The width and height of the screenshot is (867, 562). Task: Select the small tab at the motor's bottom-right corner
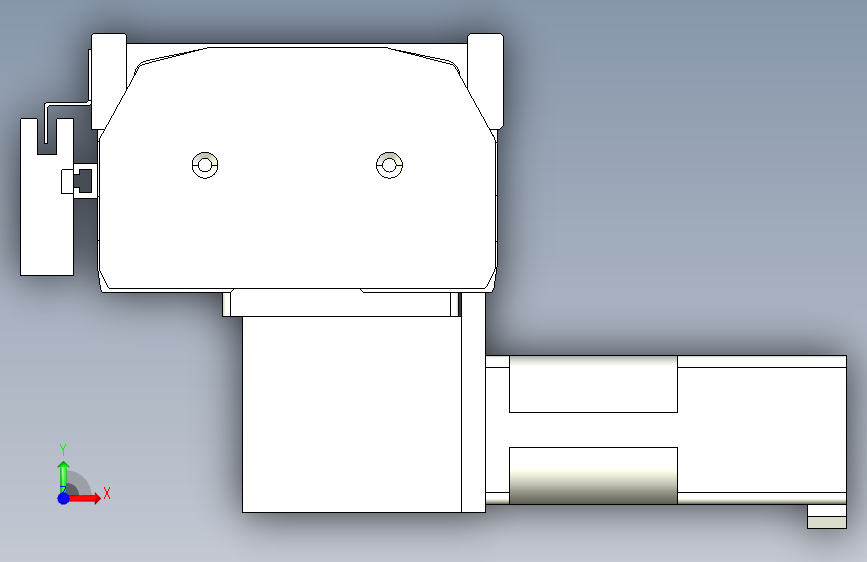point(827,517)
